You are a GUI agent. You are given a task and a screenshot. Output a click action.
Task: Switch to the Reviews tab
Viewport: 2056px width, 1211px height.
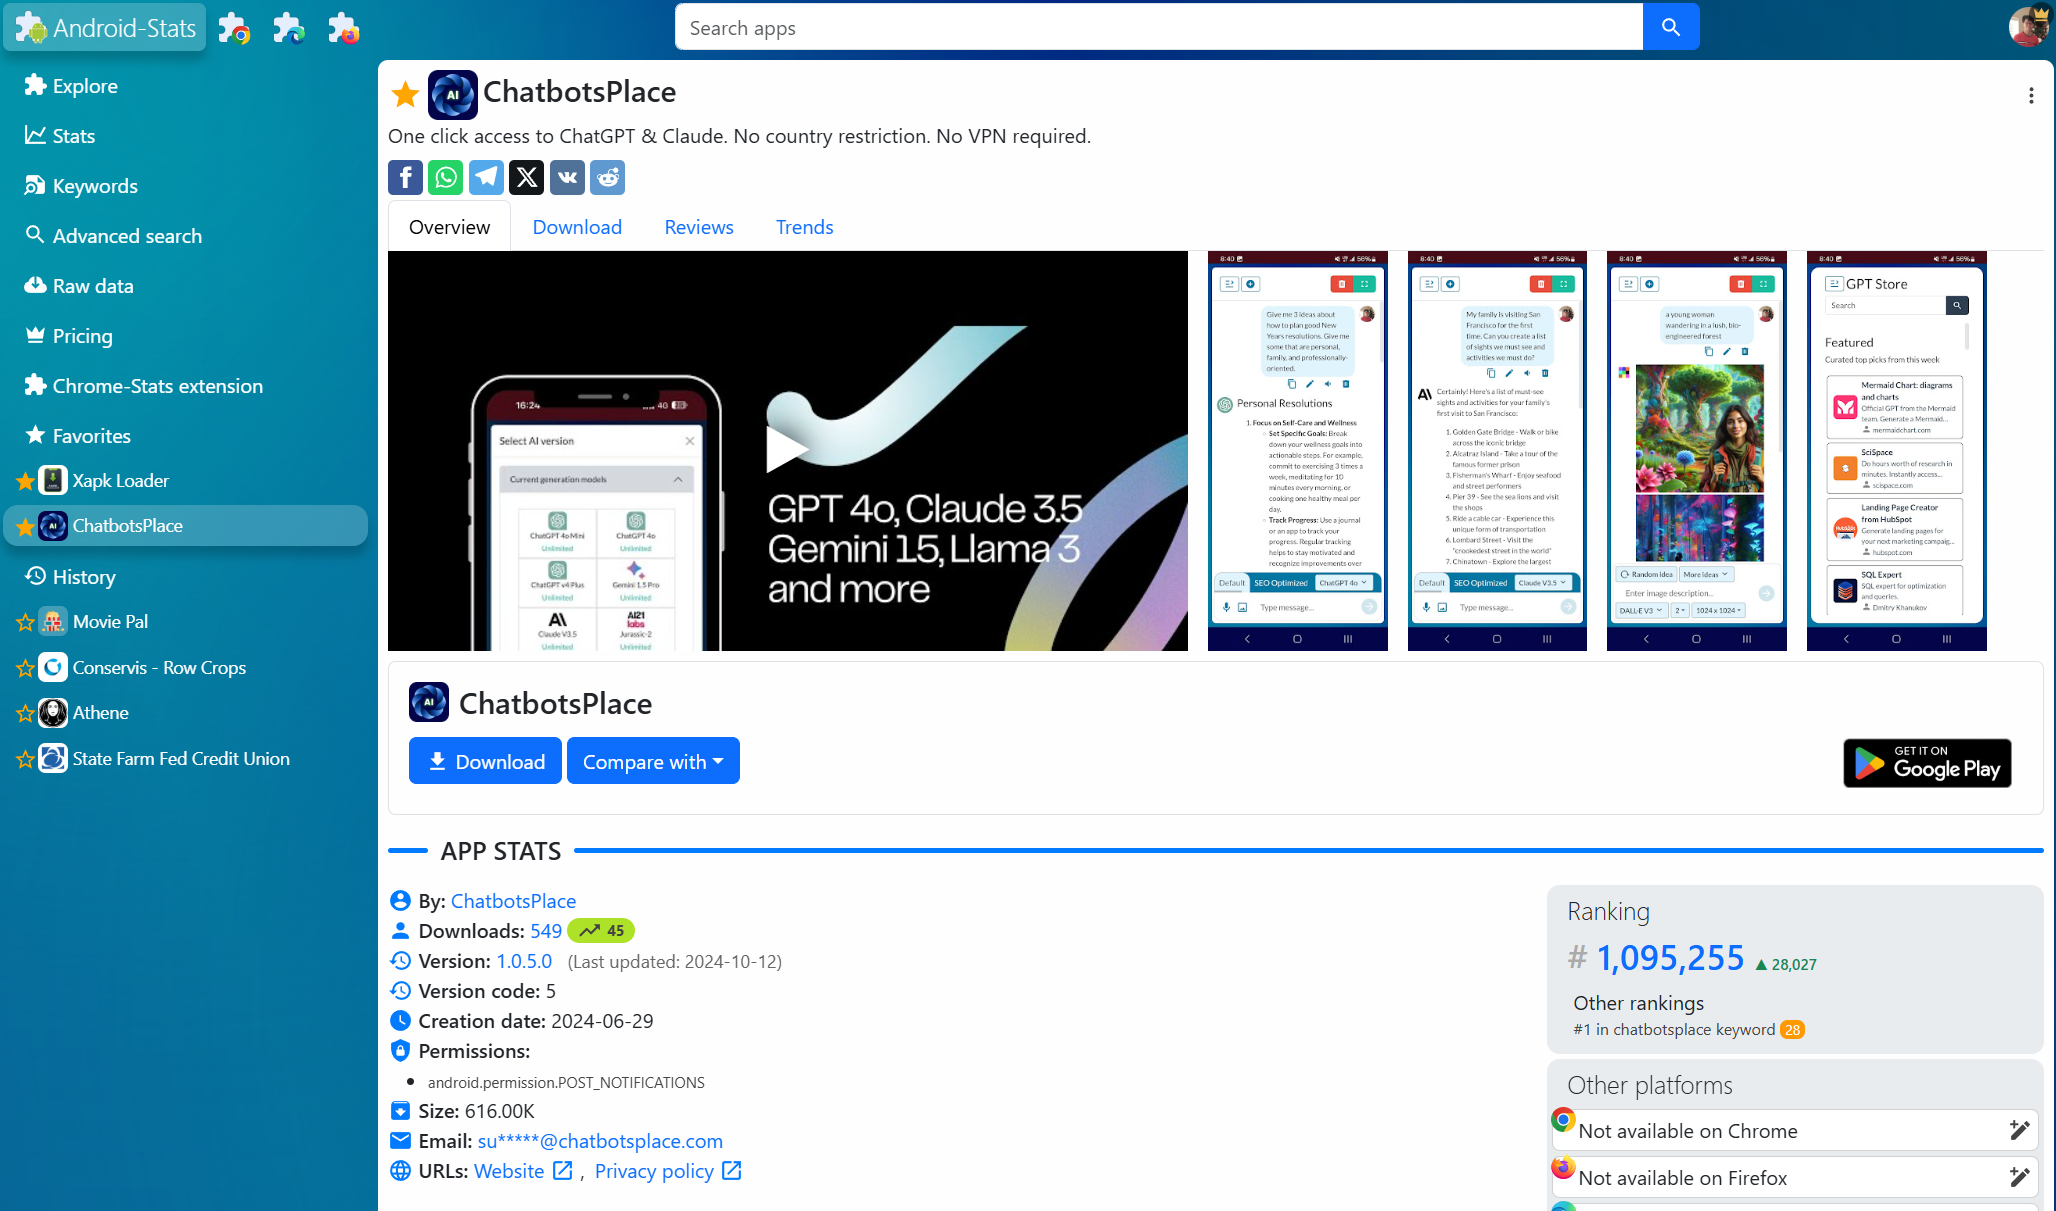click(x=699, y=227)
